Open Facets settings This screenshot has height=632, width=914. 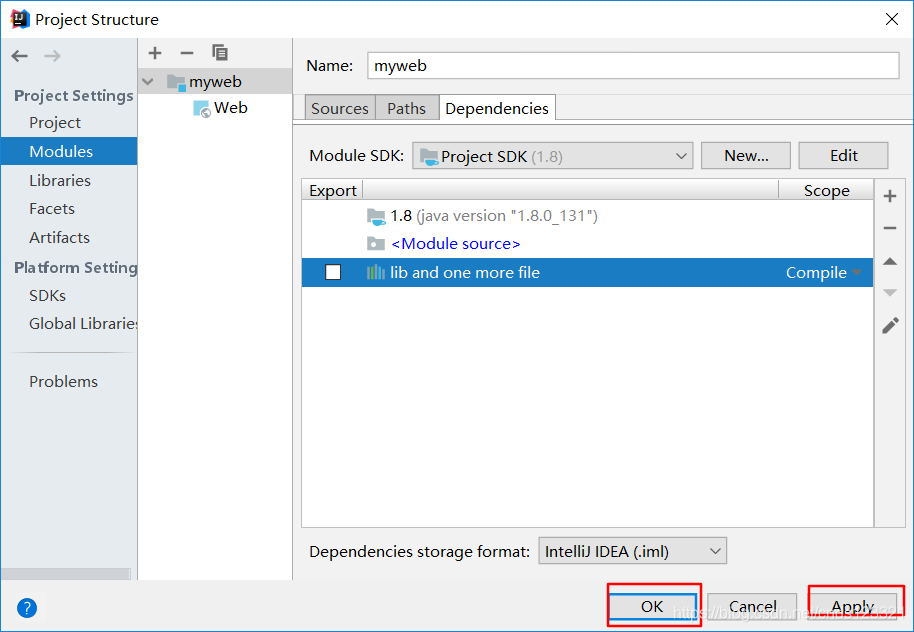[x=52, y=209]
